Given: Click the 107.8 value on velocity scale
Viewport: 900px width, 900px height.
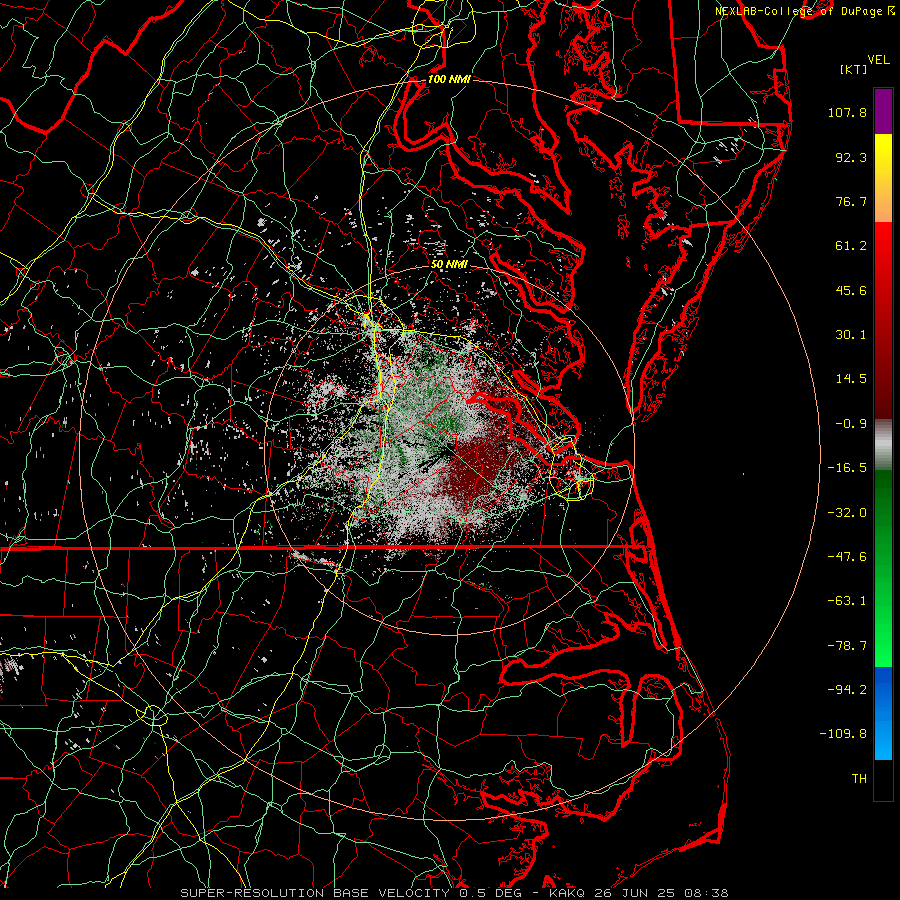Looking at the screenshot, I should click(x=847, y=112).
